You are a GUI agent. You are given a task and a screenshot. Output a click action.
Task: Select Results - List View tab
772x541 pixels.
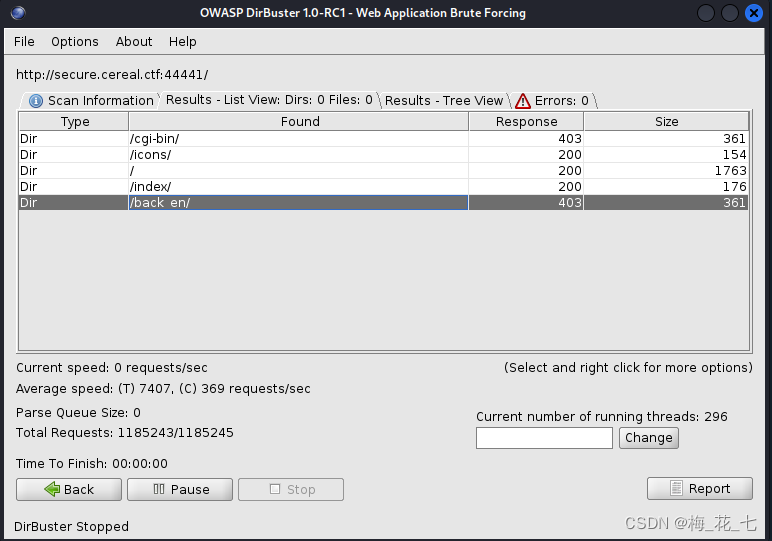[269, 100]
